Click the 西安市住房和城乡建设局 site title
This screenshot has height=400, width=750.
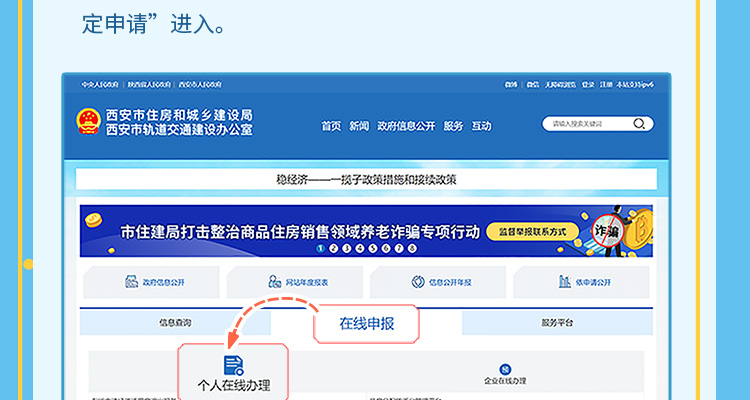[x=179, y=115]
